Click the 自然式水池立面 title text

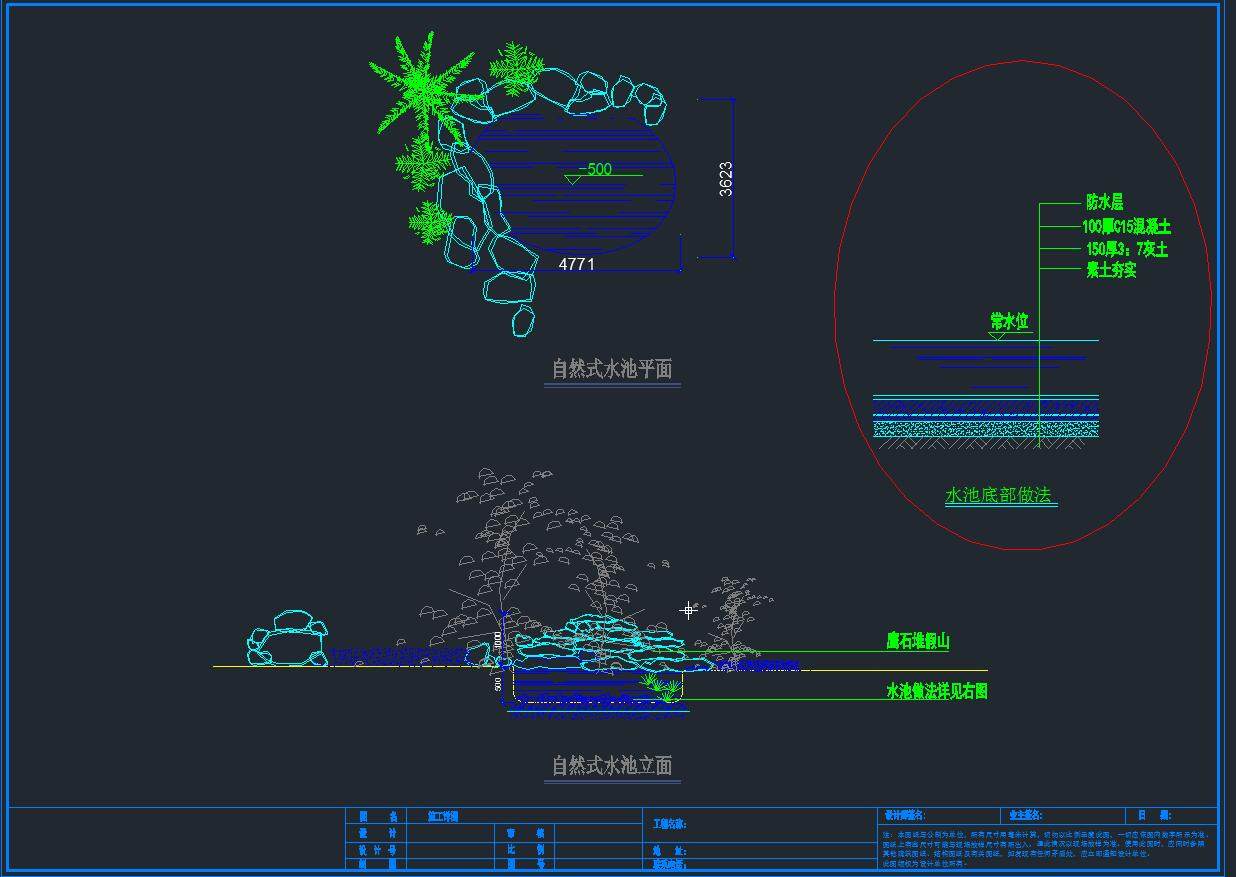pos(612,766)
